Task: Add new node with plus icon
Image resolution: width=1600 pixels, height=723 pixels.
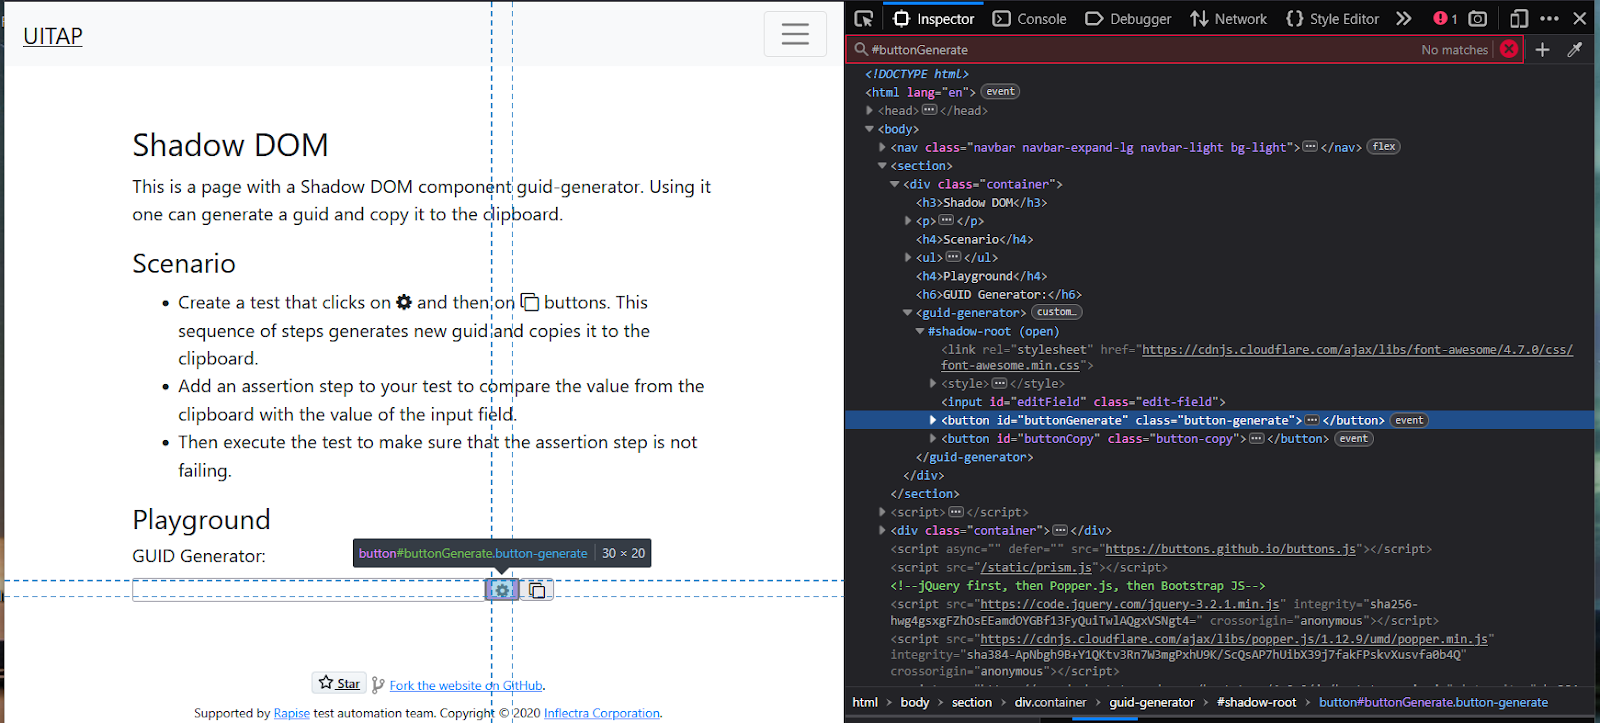Action: [x=1542, y=49]
